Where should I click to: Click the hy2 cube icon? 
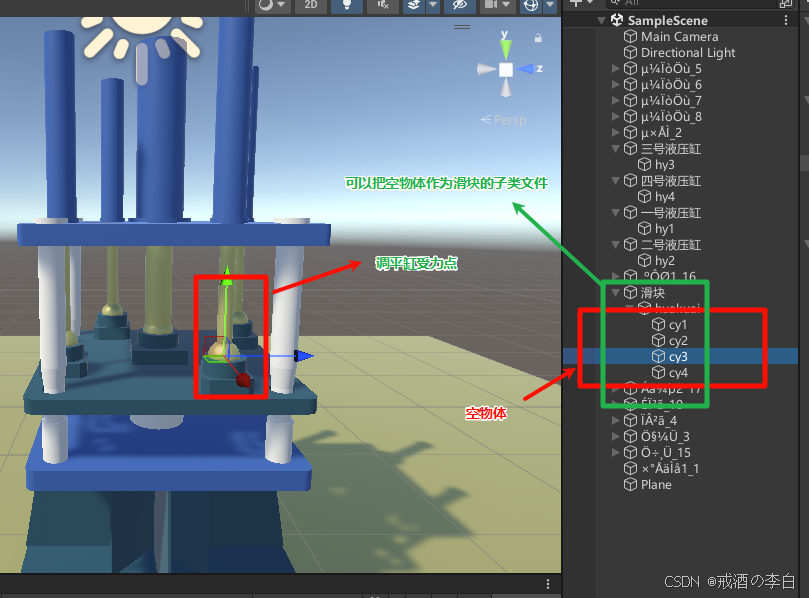644,260
